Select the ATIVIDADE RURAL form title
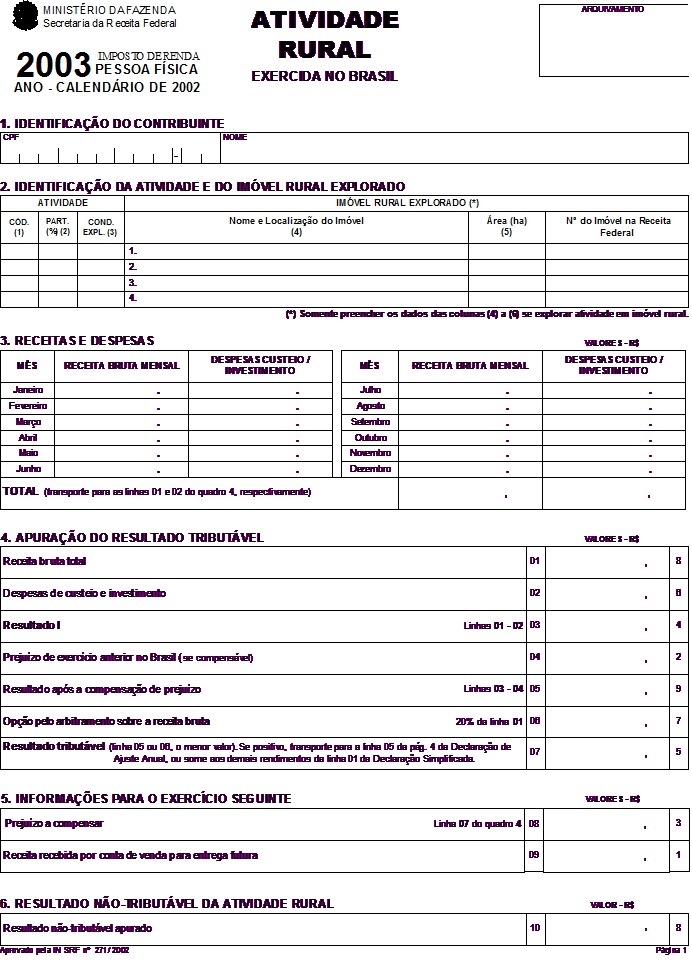 [x=325, y=35]
